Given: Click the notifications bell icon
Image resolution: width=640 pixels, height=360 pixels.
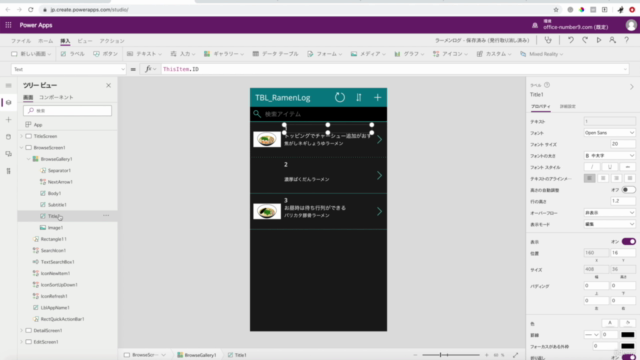Looking at the screenshot, I should tap(535, 25).
